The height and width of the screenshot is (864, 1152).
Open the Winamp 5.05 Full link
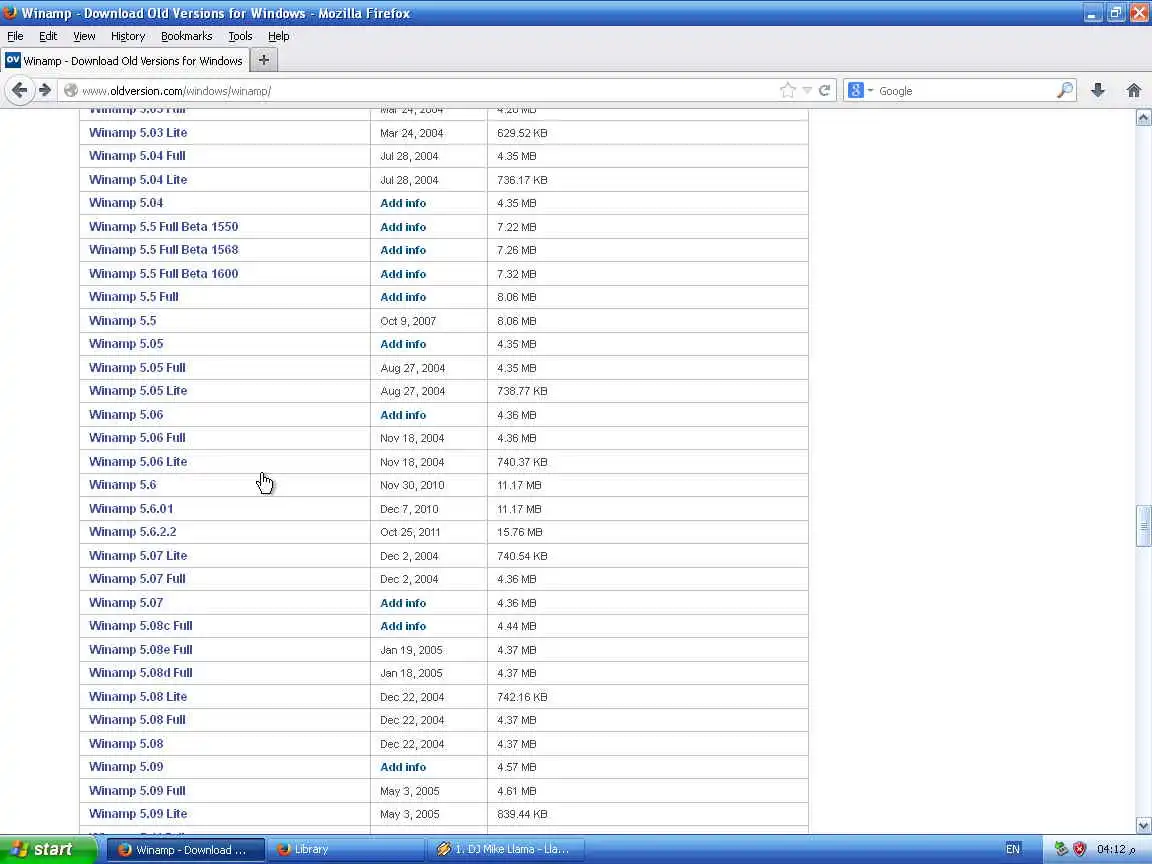point(137,367)
